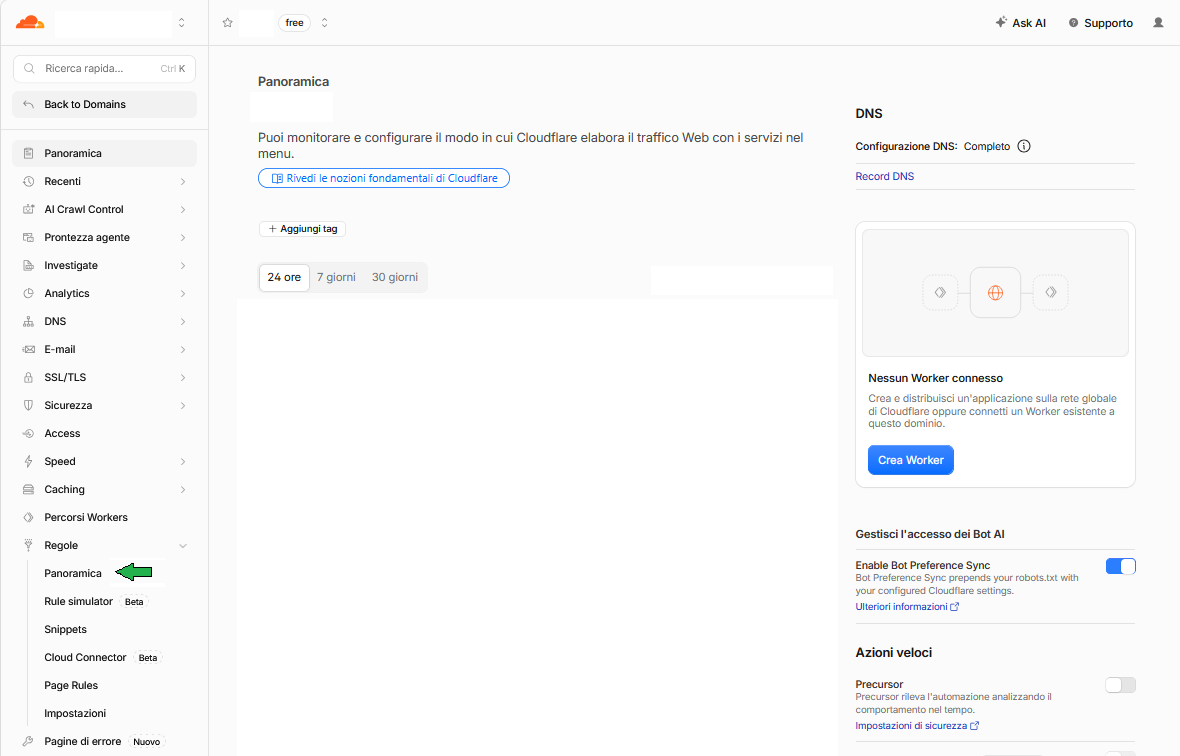This screenshot has height=756, width=1180.
Task: Expand the Caching chevron
Action: (183, 490)
